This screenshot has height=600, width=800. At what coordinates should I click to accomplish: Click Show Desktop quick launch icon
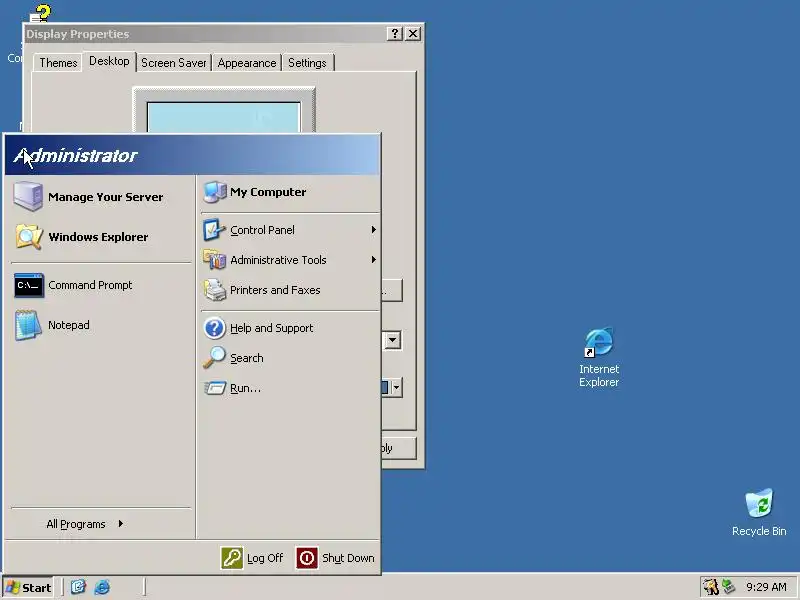[x=78, y=587]
